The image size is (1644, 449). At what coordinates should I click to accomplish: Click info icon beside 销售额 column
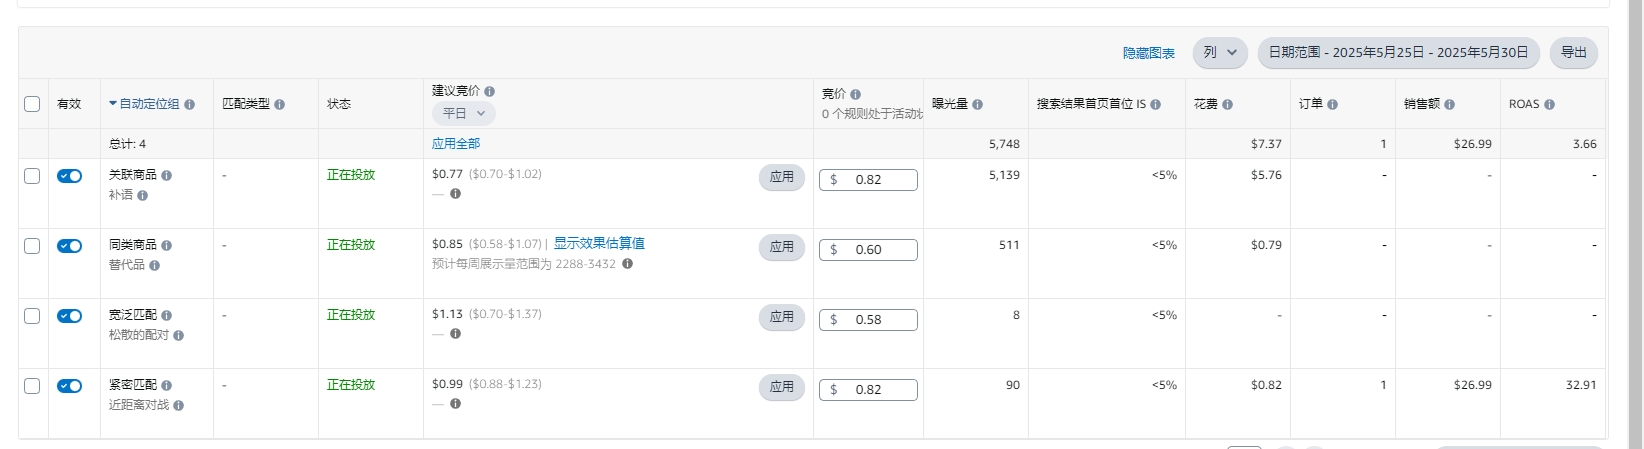[x=1450, y=104]
